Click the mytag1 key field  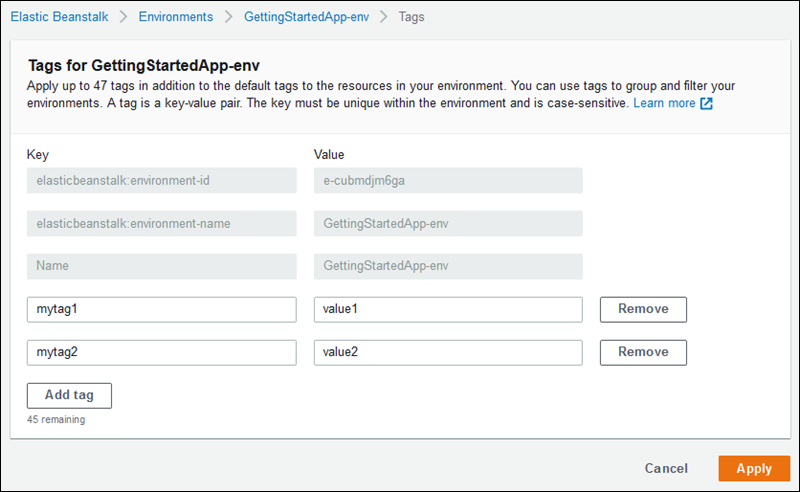tap(162, 310)
